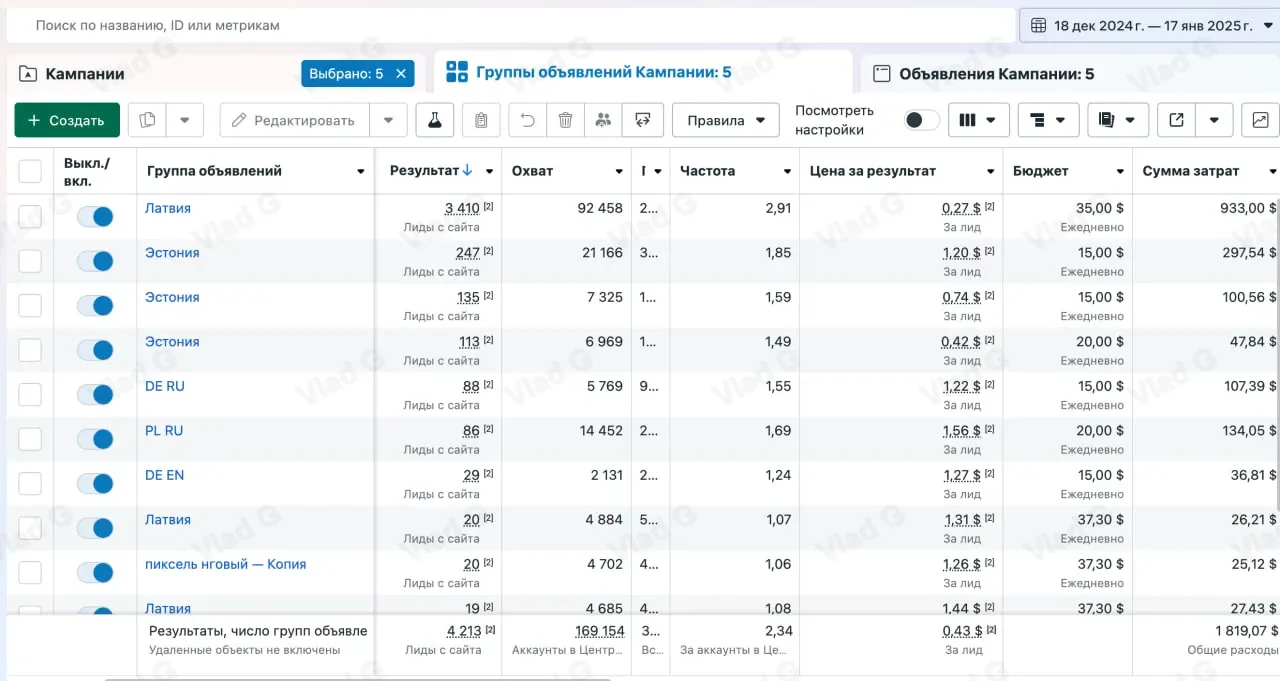Open the A/B test flask icon
The height and width of the screenshot is (681, 1280).
click(x=435, y=120)
